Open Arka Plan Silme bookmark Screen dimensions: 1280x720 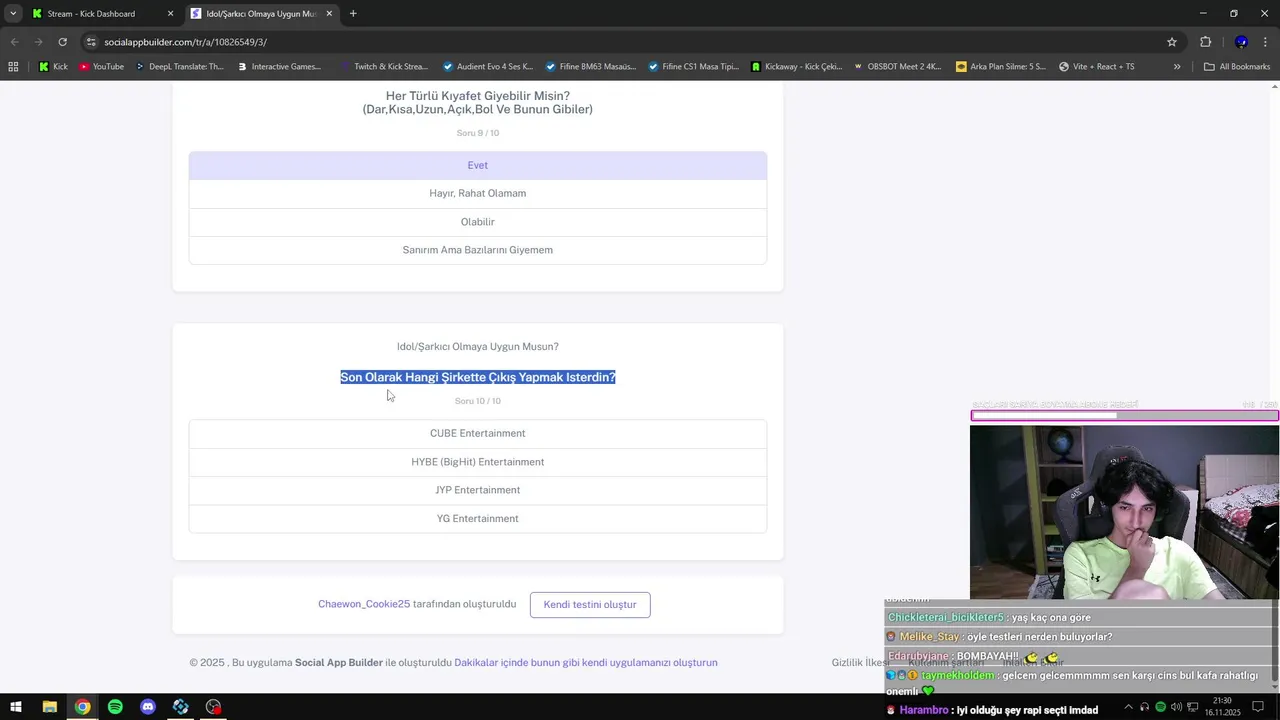[x=1001, y=67]
